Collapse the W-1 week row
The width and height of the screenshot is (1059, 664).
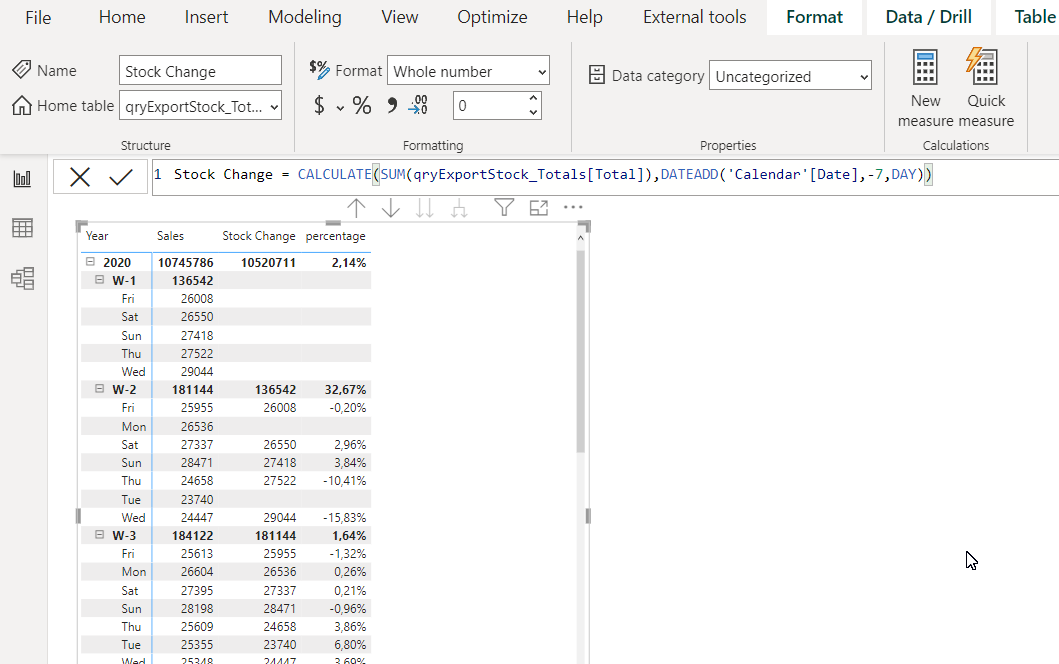(x=99, y=279)
